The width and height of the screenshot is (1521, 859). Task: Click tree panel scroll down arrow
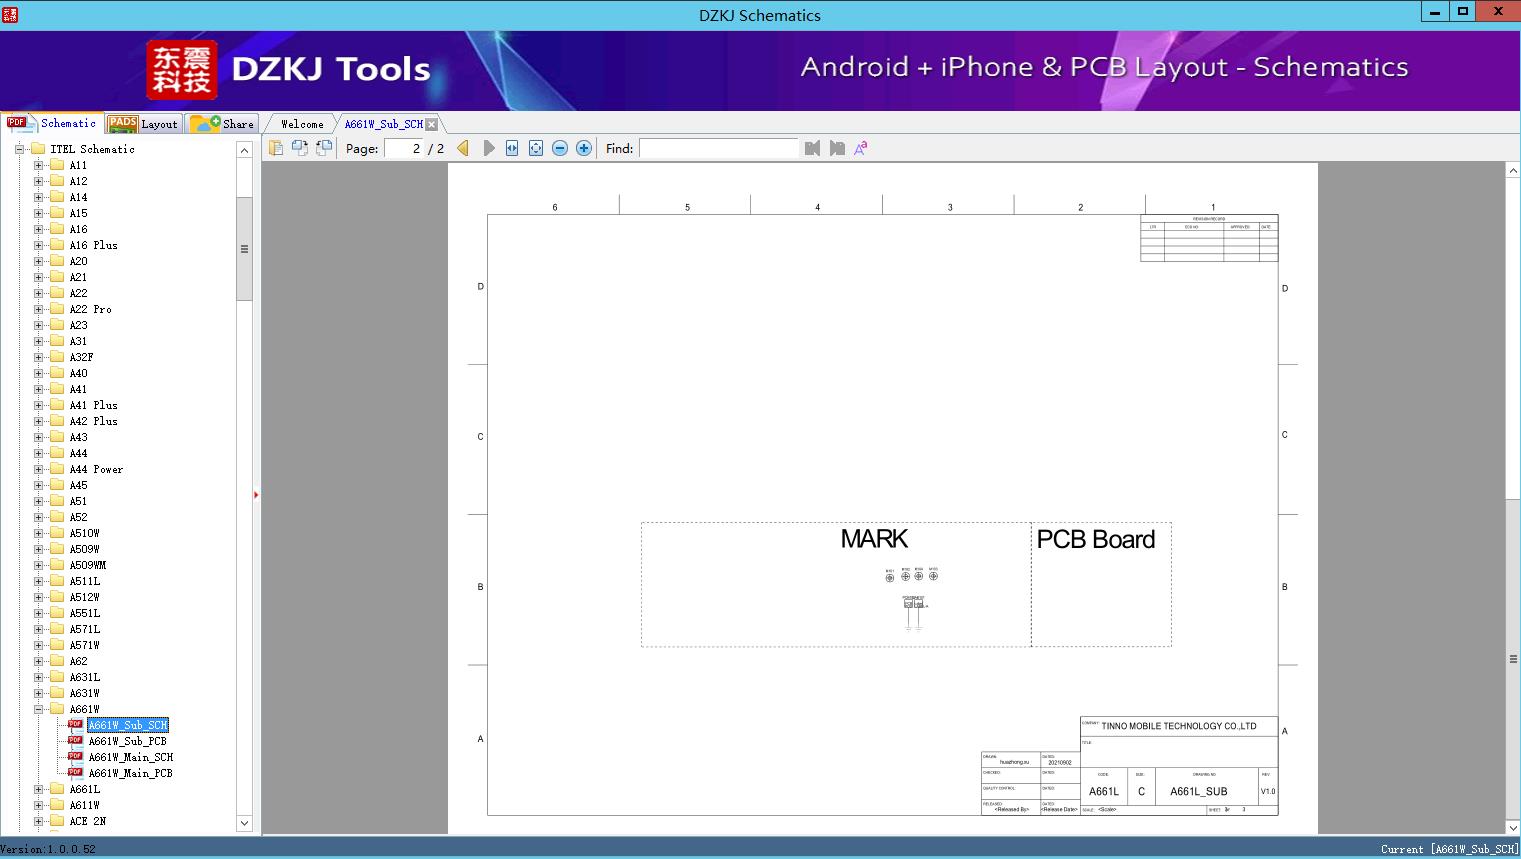[x=244, y=823]
